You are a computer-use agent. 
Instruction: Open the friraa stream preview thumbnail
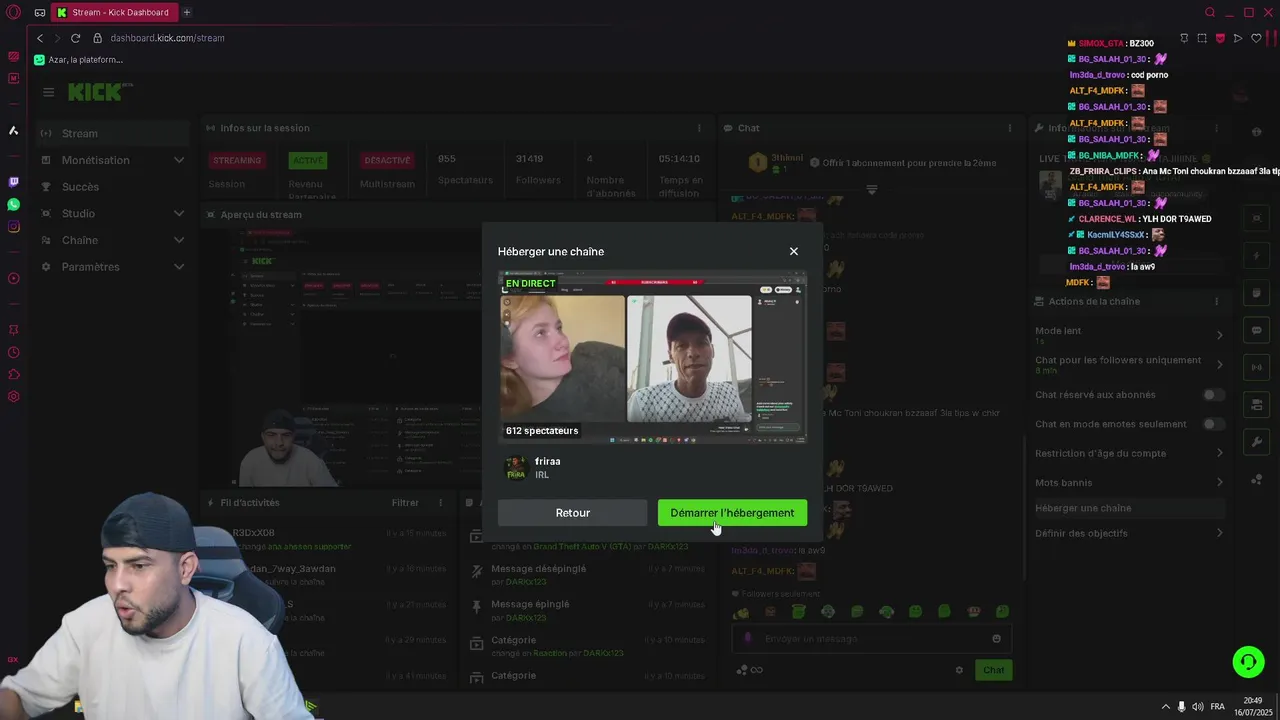click(x=652, y=358)
